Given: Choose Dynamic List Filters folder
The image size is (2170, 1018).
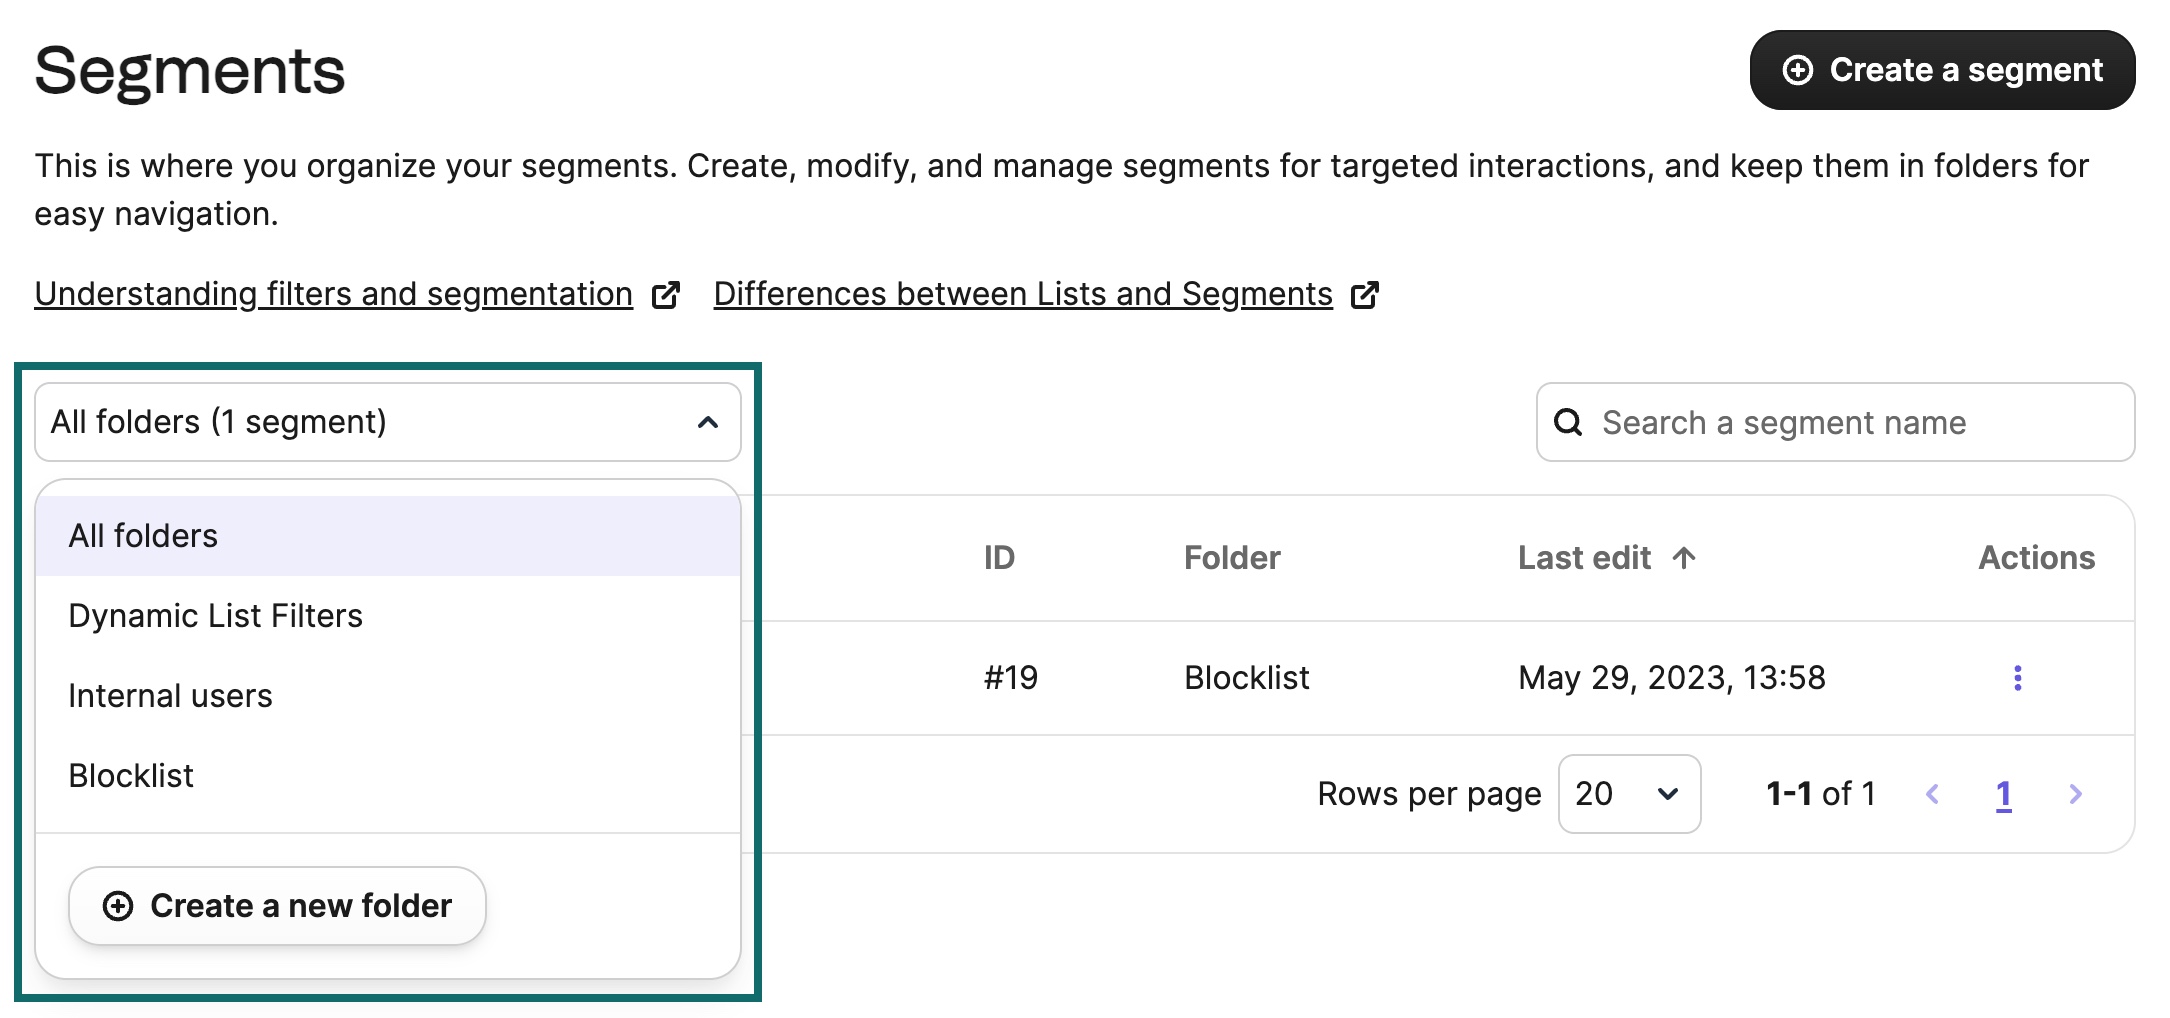Looking at the screenshot, I should point(215,616).
